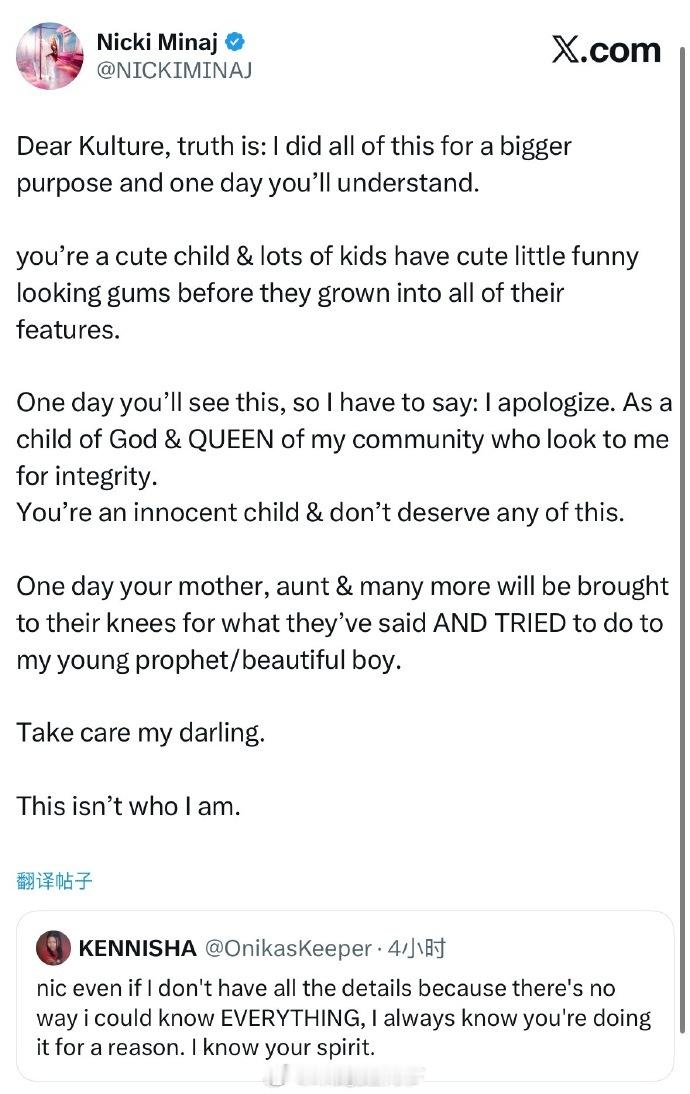
Task: Click the 'You're an innocent child' sentence
Action: 320,513
